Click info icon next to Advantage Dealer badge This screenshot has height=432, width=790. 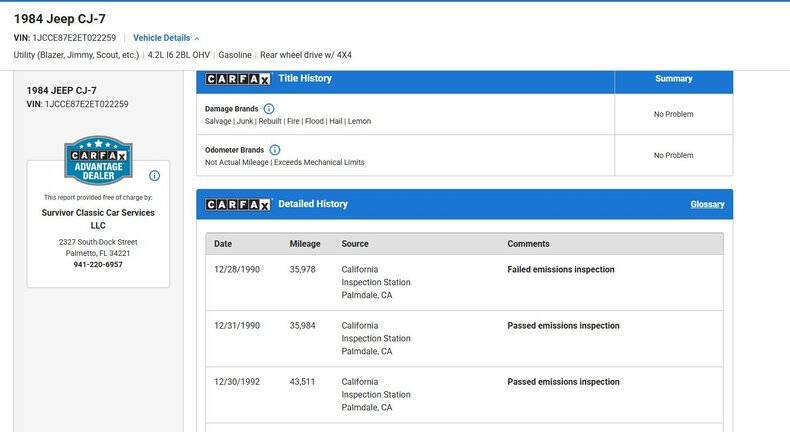pos(155,175)
